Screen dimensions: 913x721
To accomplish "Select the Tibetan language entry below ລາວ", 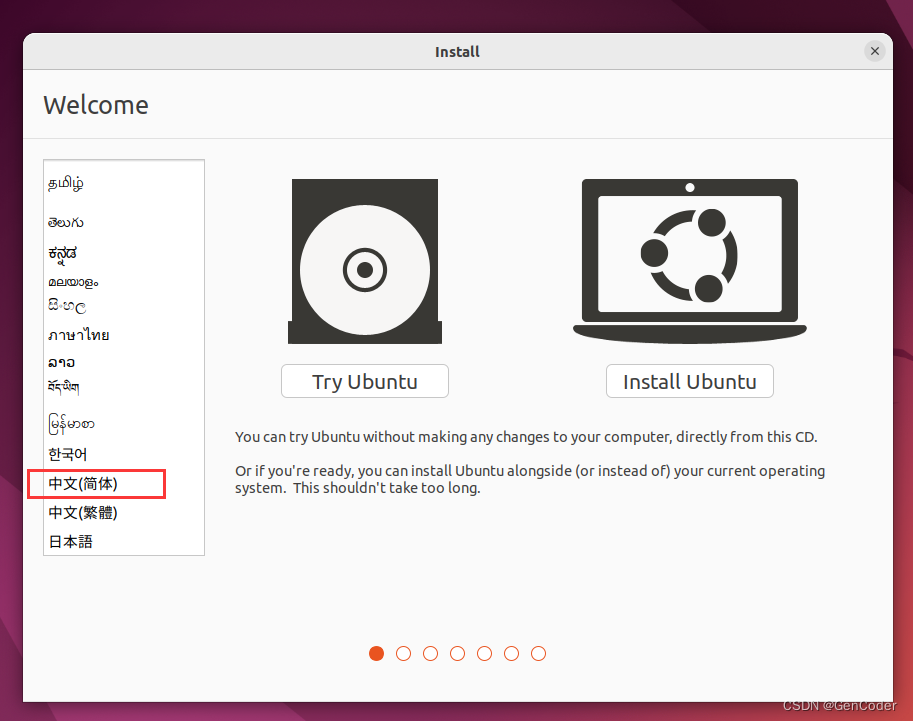I will point(63,387).
